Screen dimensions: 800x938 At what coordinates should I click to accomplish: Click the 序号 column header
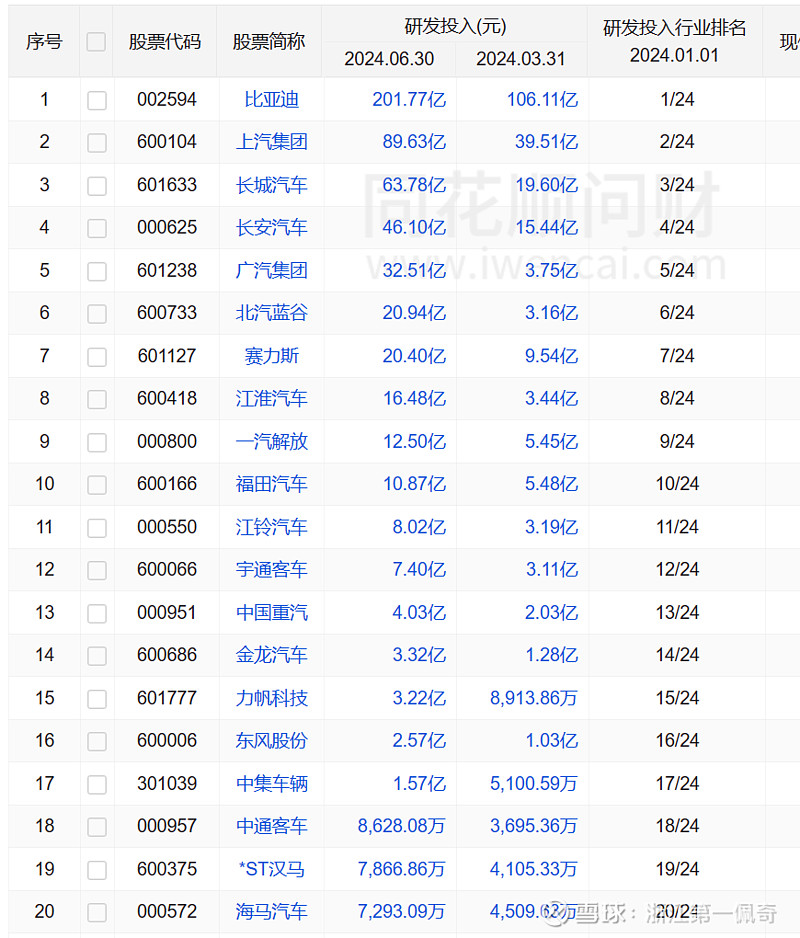[44, 42]
